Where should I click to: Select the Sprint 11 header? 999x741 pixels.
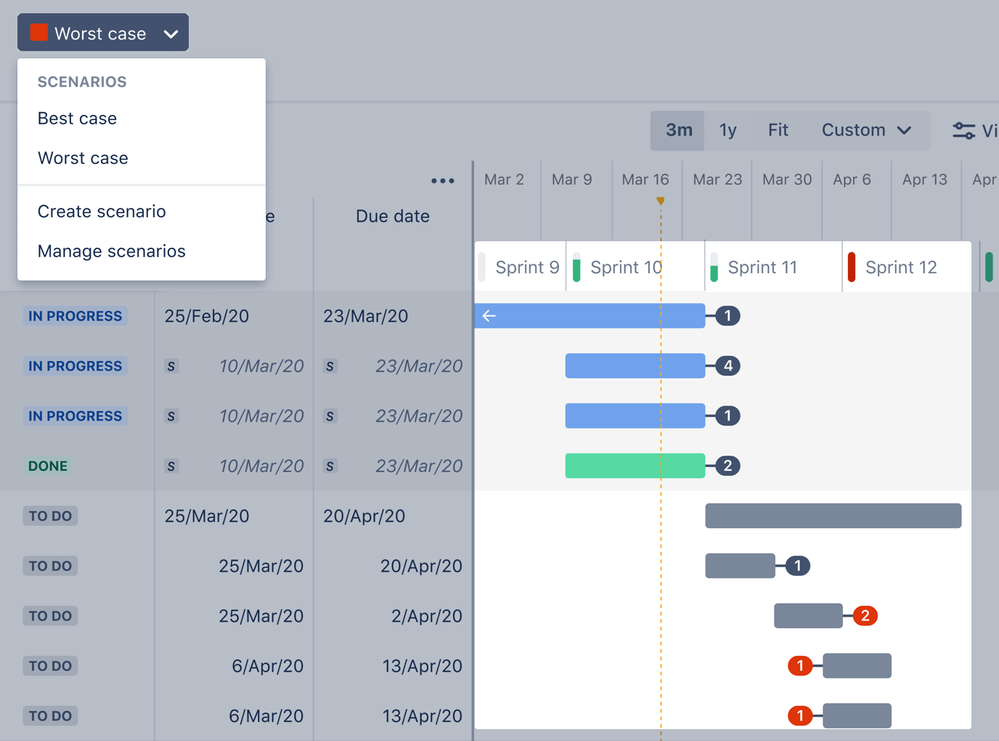click(x=773, y=267)
